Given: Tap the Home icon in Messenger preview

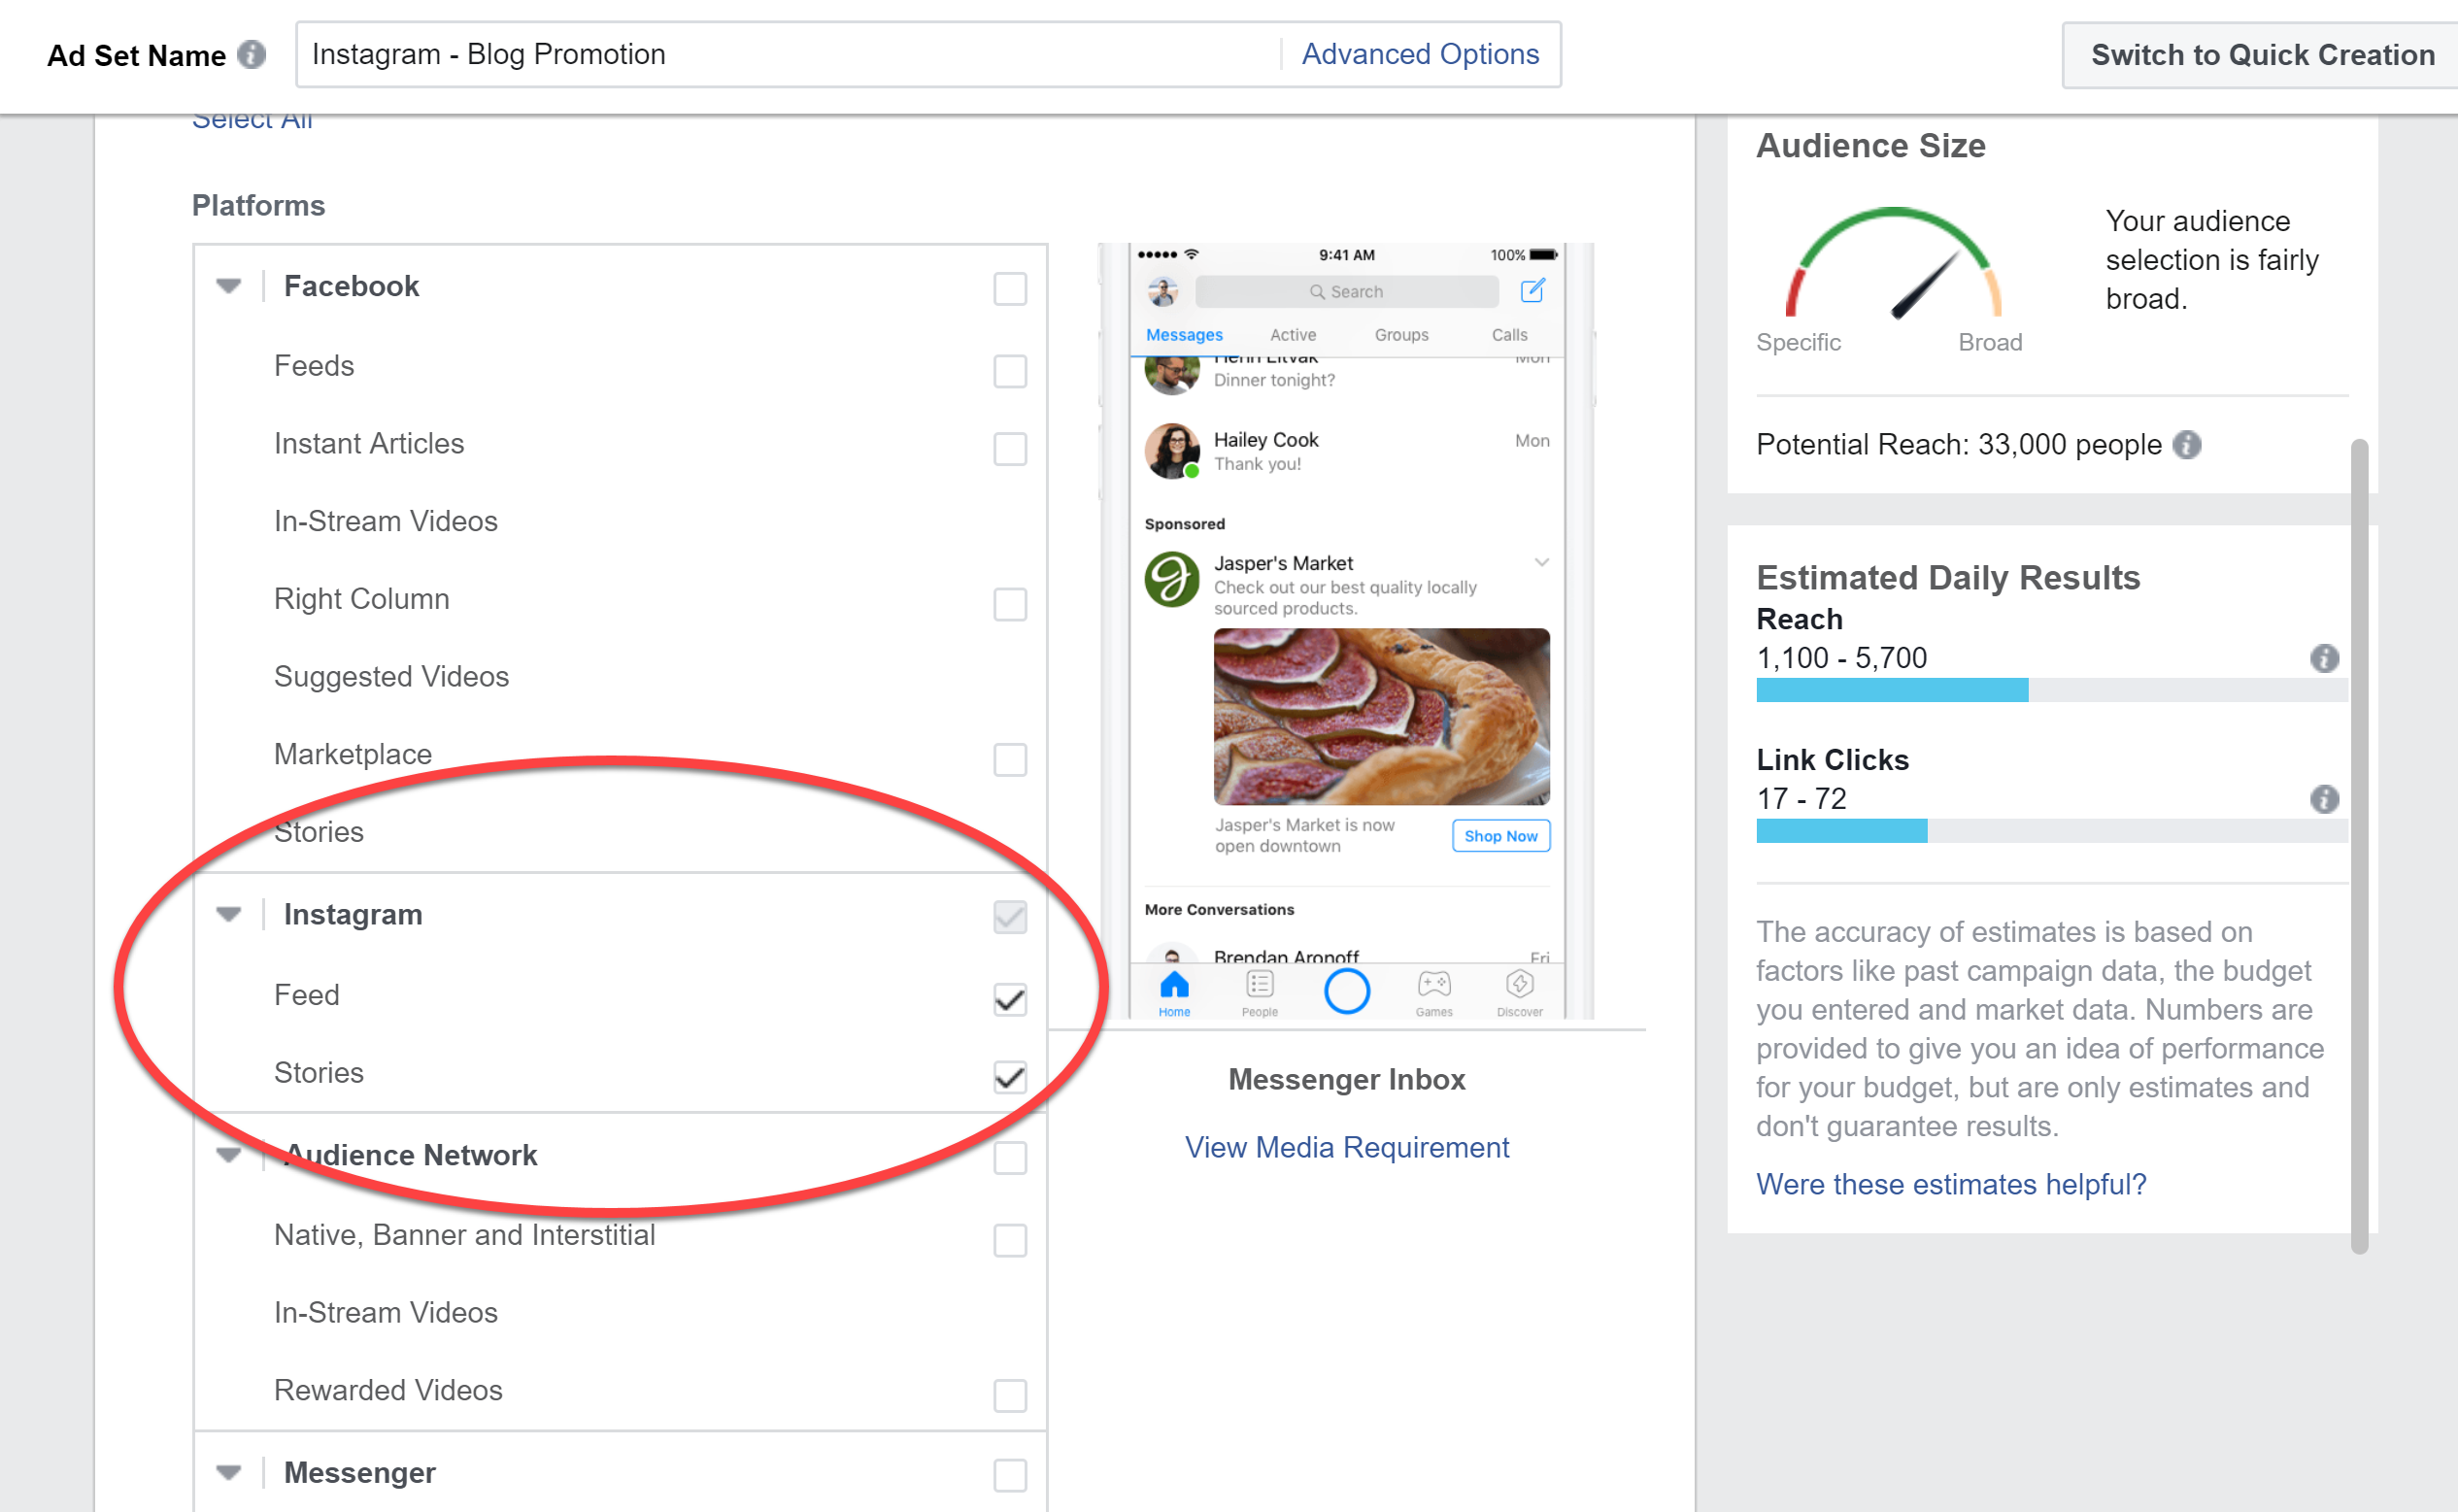Looking at the screenshot, I should coord(1174,992).
